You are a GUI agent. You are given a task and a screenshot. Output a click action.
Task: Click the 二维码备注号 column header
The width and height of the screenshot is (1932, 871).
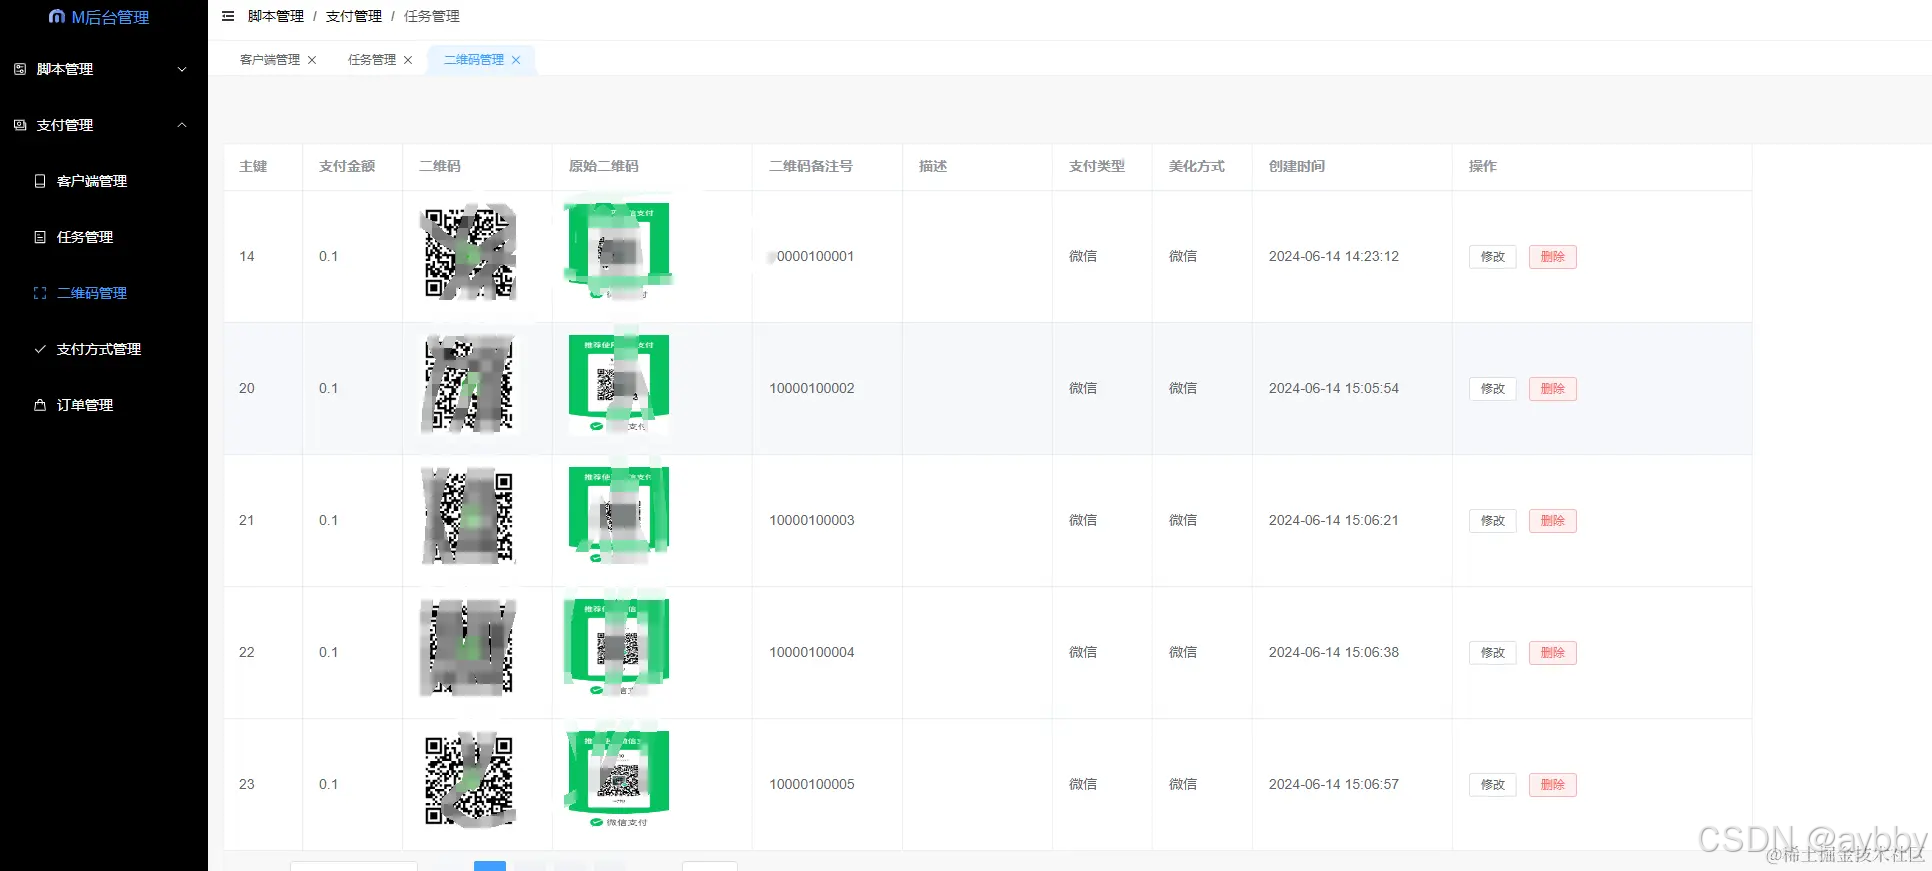pos(811,166)
